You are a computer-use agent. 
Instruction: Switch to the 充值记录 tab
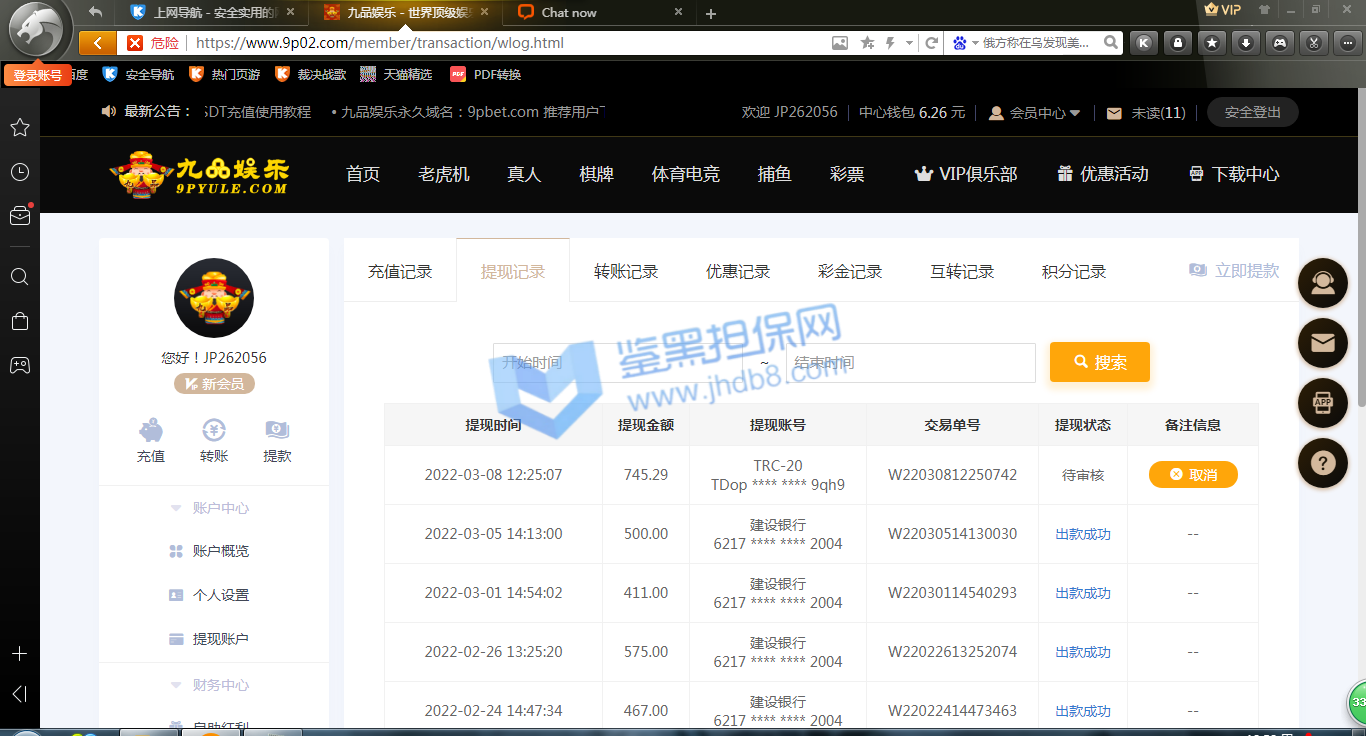400,271
